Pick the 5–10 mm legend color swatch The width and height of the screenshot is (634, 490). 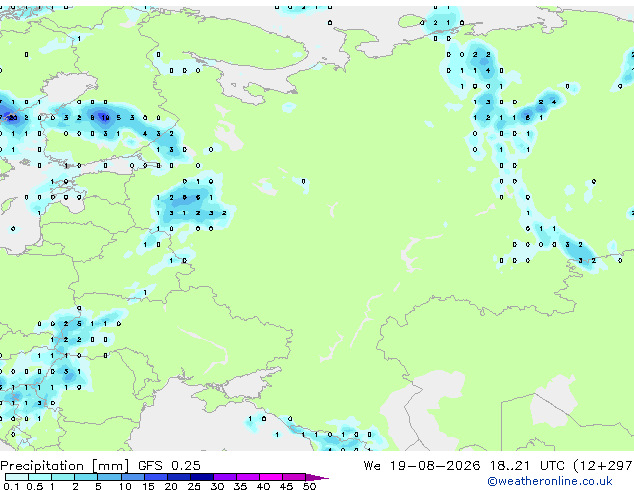click(x=109, y=477)
